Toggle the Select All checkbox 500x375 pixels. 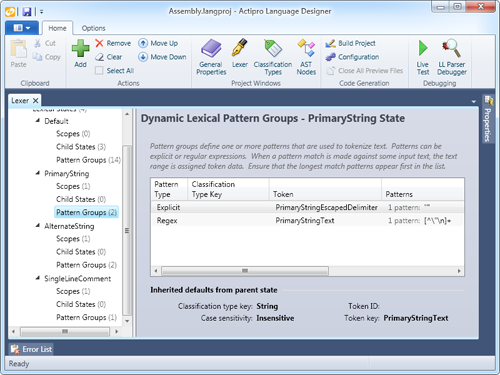[x=99, y=71]
